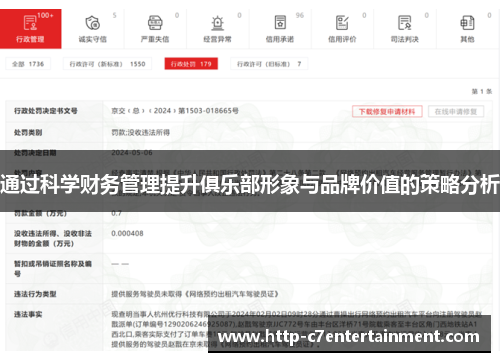The height and width of the screenshot is (362, 500).
Task: Filter by 行政许可（新标准）1550
Action: [x=107, y=64]
